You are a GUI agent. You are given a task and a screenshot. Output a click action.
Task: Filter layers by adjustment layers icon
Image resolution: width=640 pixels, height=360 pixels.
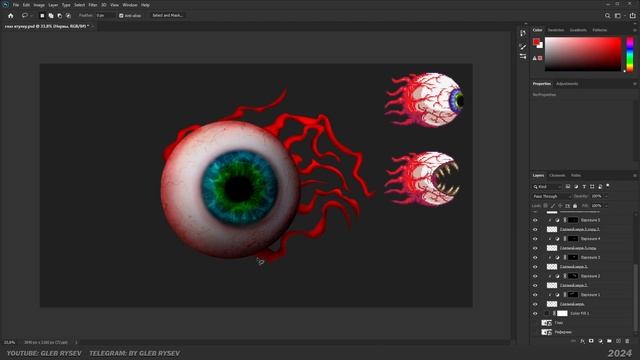click(576, 187)
